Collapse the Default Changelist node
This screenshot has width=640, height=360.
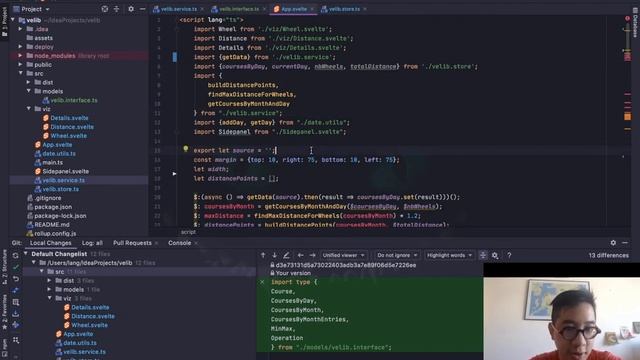click(26, 254)
